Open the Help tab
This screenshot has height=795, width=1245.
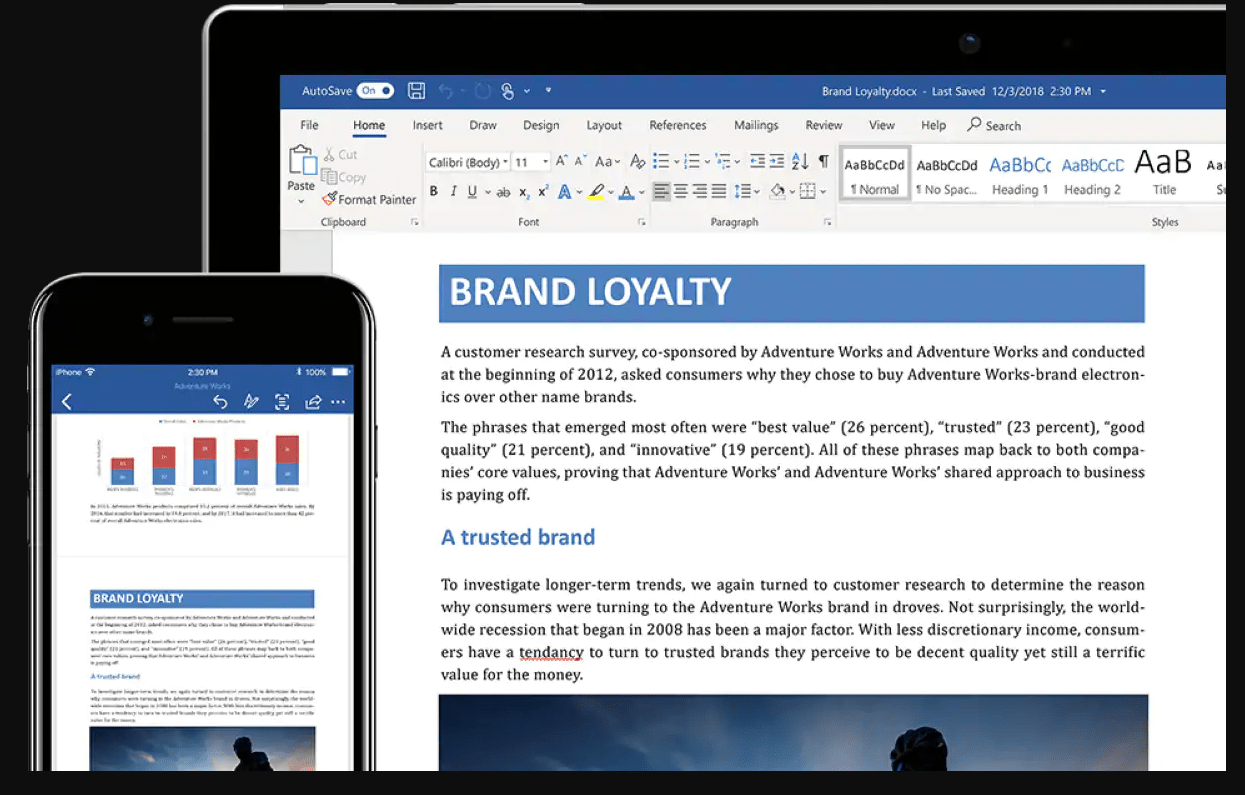934,125
